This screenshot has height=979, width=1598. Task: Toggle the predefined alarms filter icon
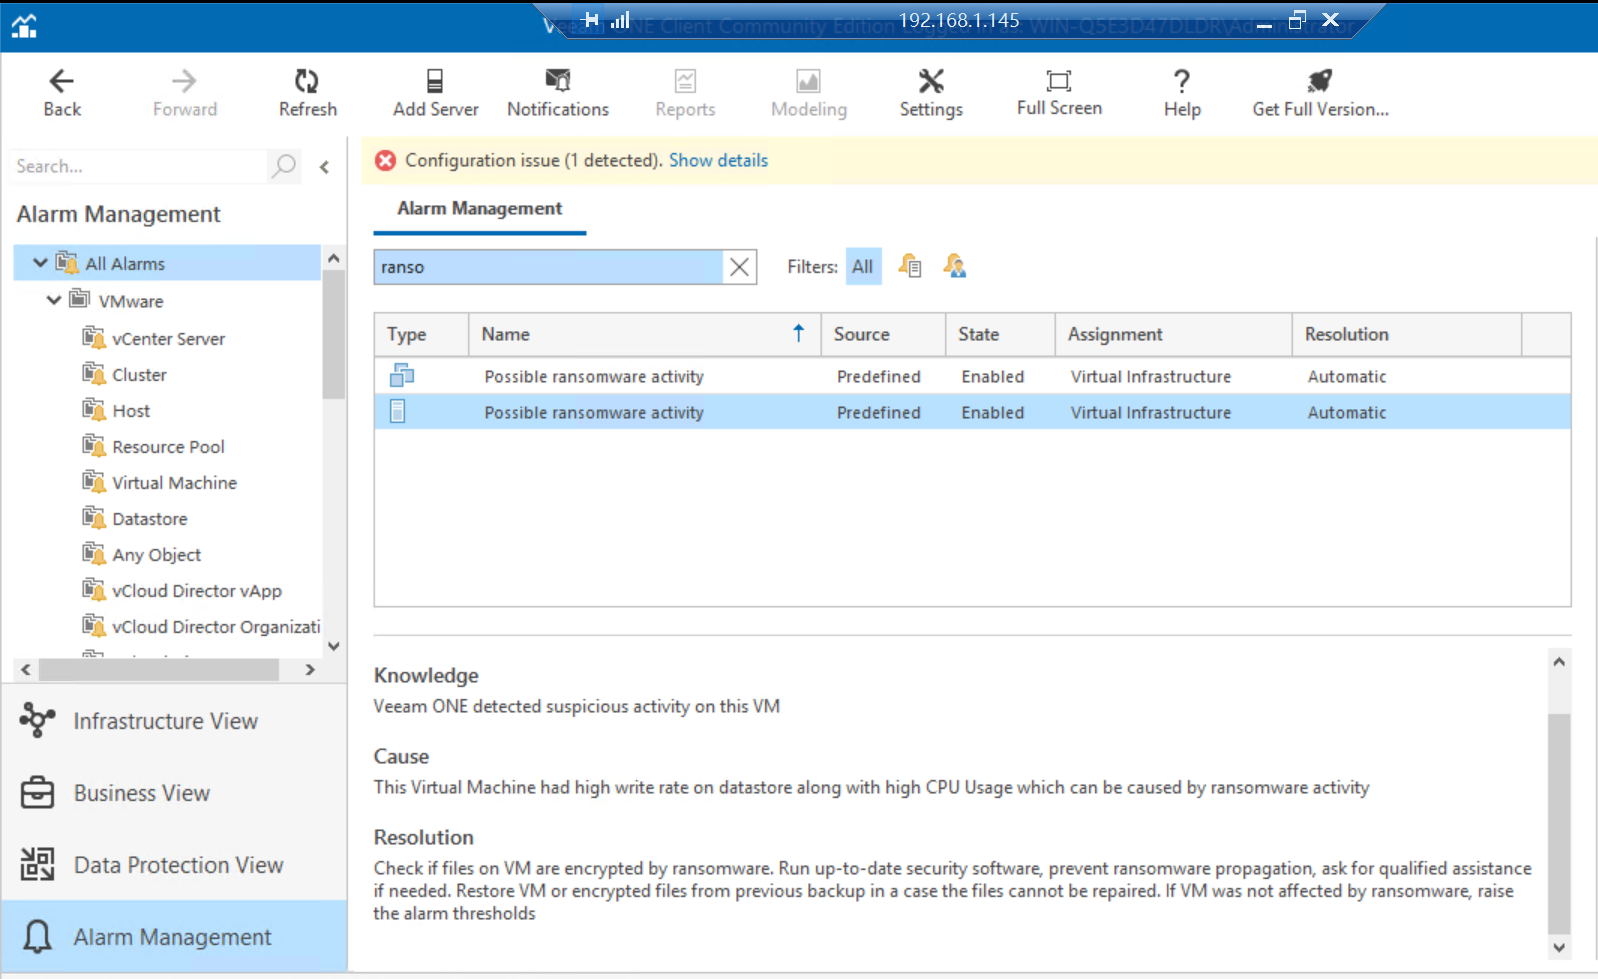pos(909,266)
